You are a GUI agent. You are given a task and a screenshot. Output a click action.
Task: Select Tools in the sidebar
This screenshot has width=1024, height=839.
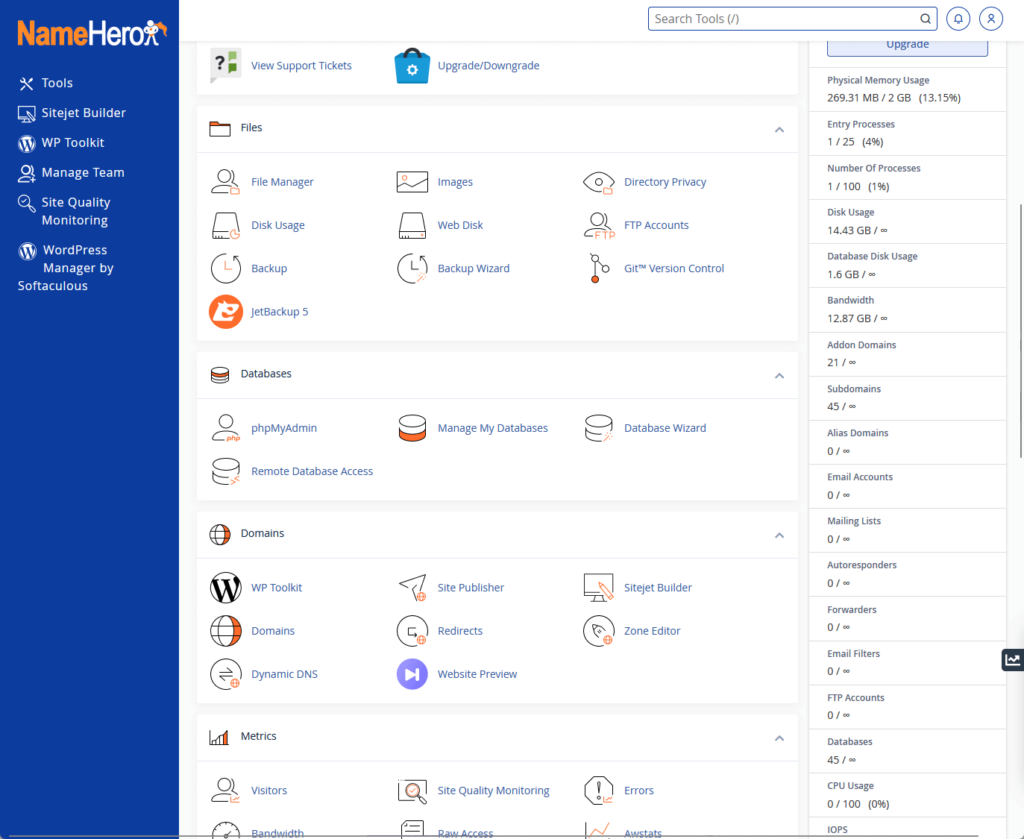tap(57, 83)
